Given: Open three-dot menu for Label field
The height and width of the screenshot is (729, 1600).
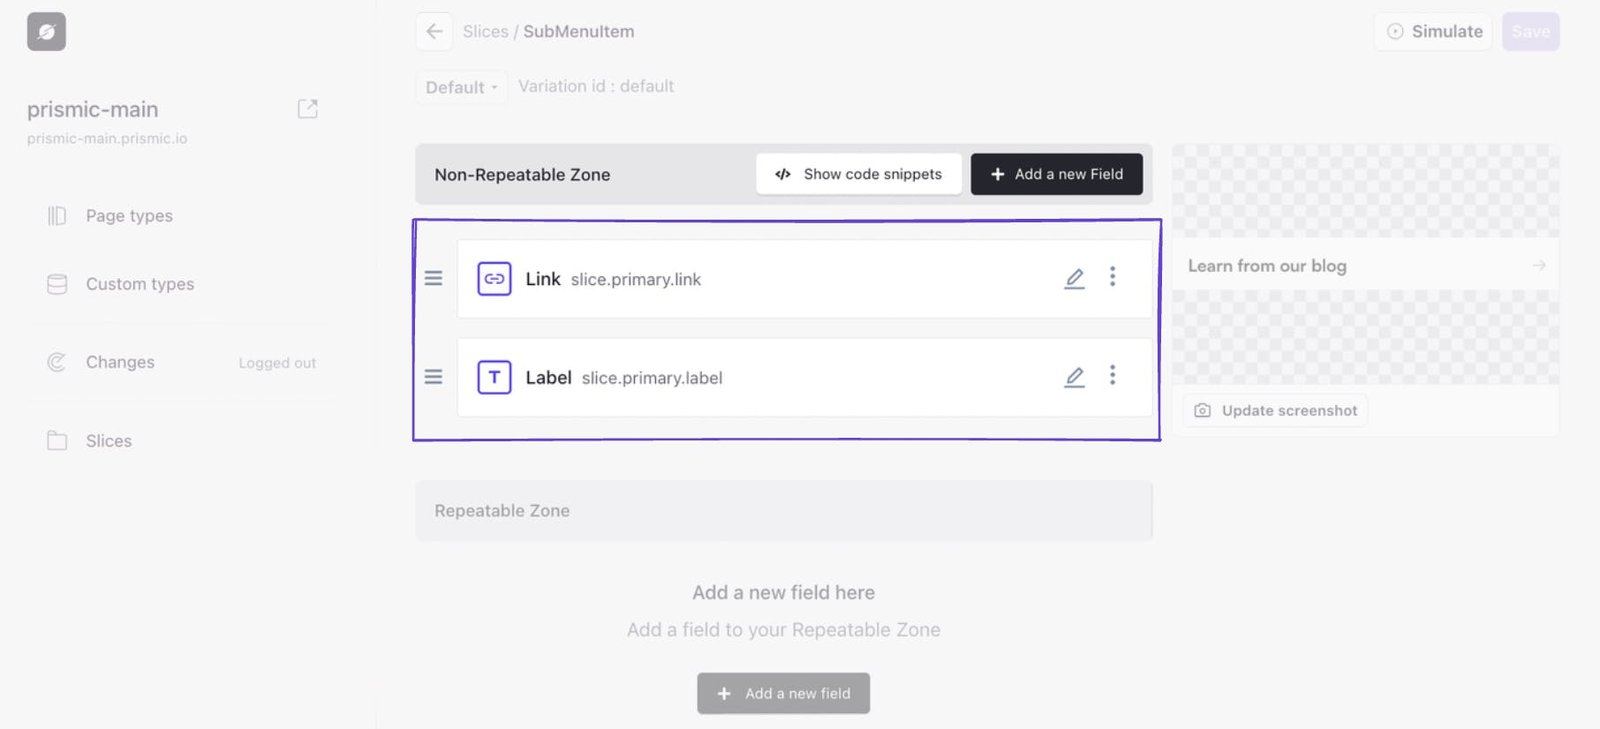Looking at the screenshot, I should pyautogui.click(x=1112, y=375).
